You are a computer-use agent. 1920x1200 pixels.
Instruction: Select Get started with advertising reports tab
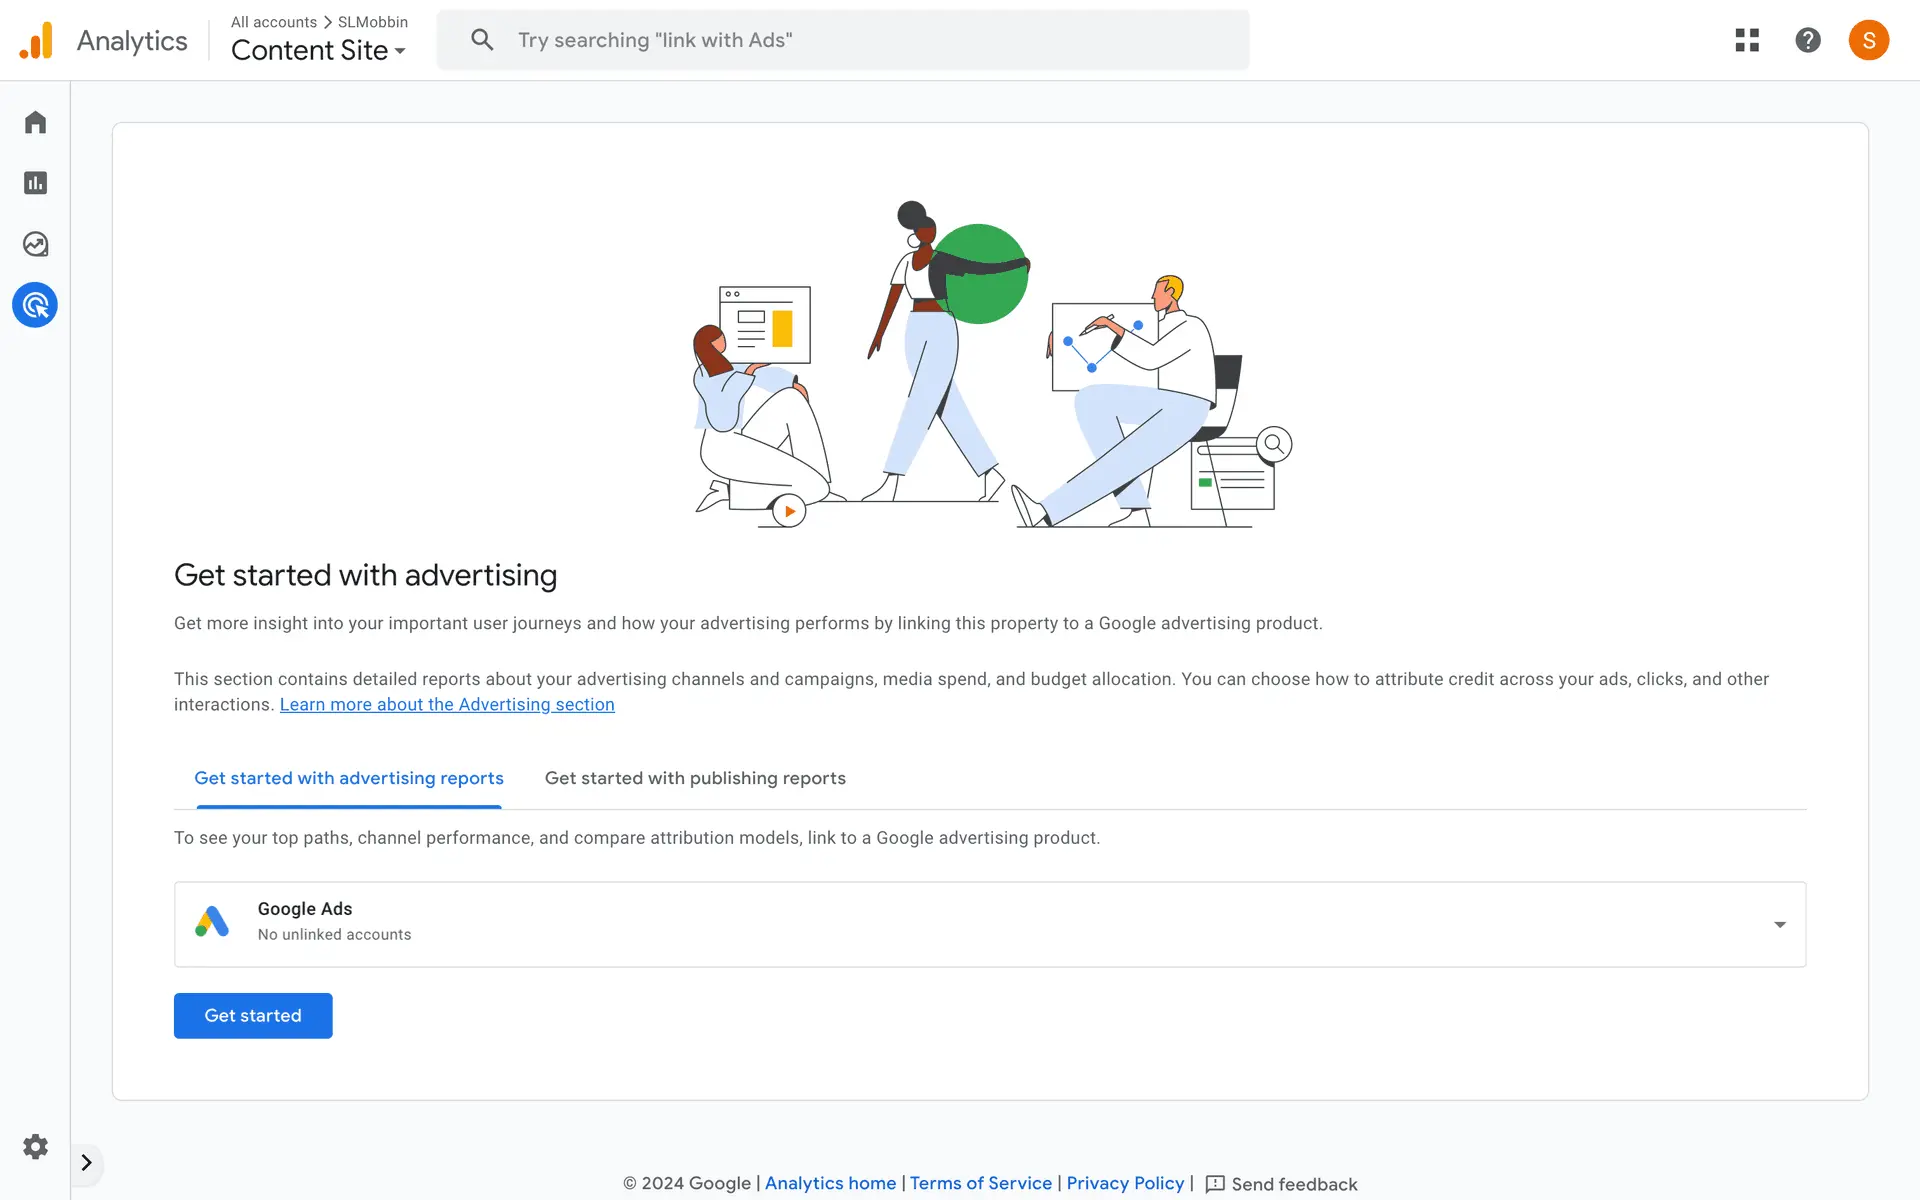pyautogui.click(x=349, y=778)
